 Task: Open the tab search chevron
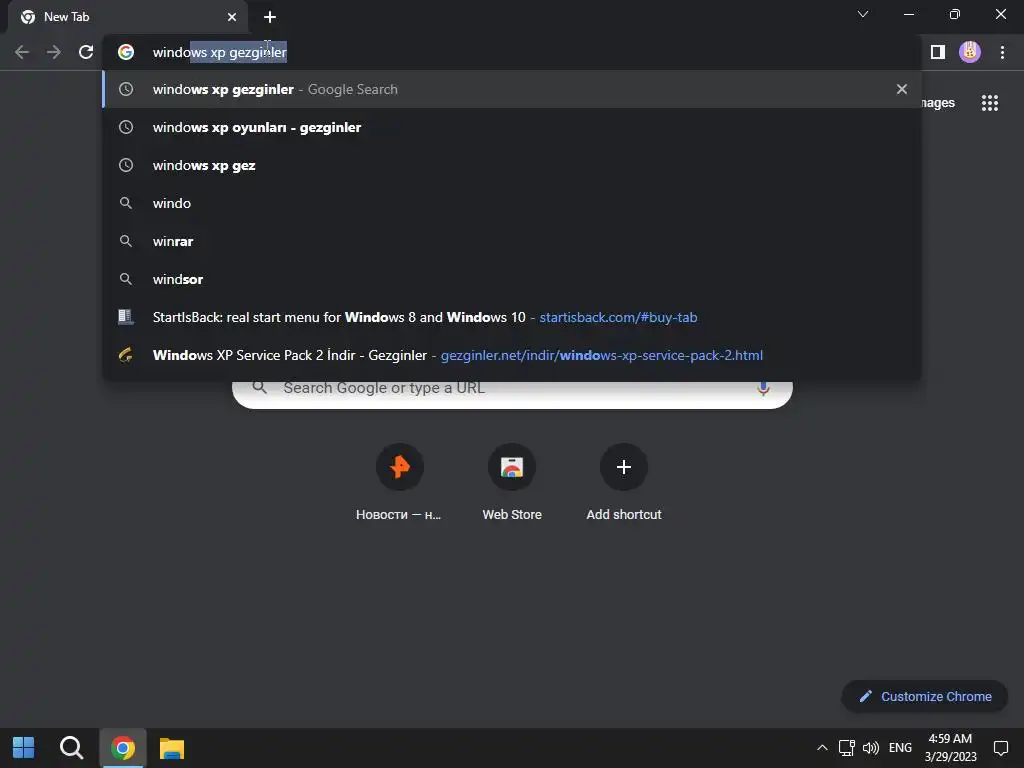(x=863, y=14)
